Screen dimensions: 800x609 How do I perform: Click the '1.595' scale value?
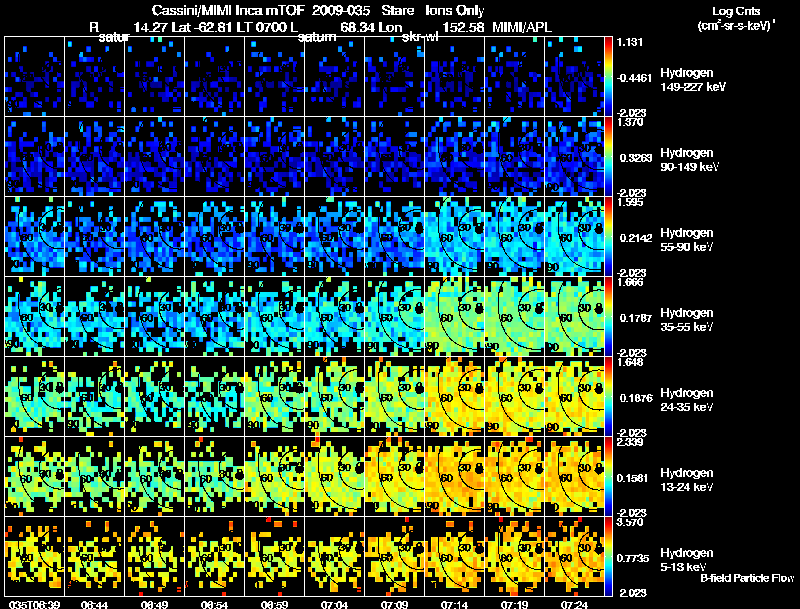click(x=630, y=202)
